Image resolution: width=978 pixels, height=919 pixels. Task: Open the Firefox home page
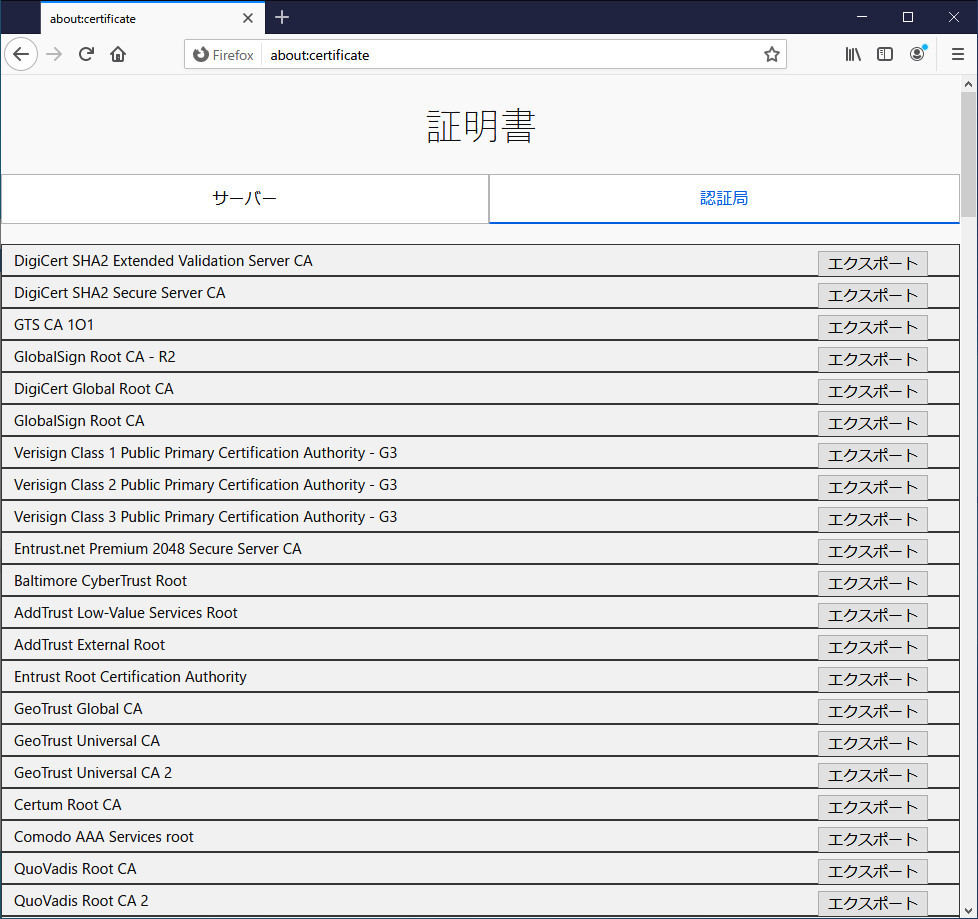tap(118, 54)
